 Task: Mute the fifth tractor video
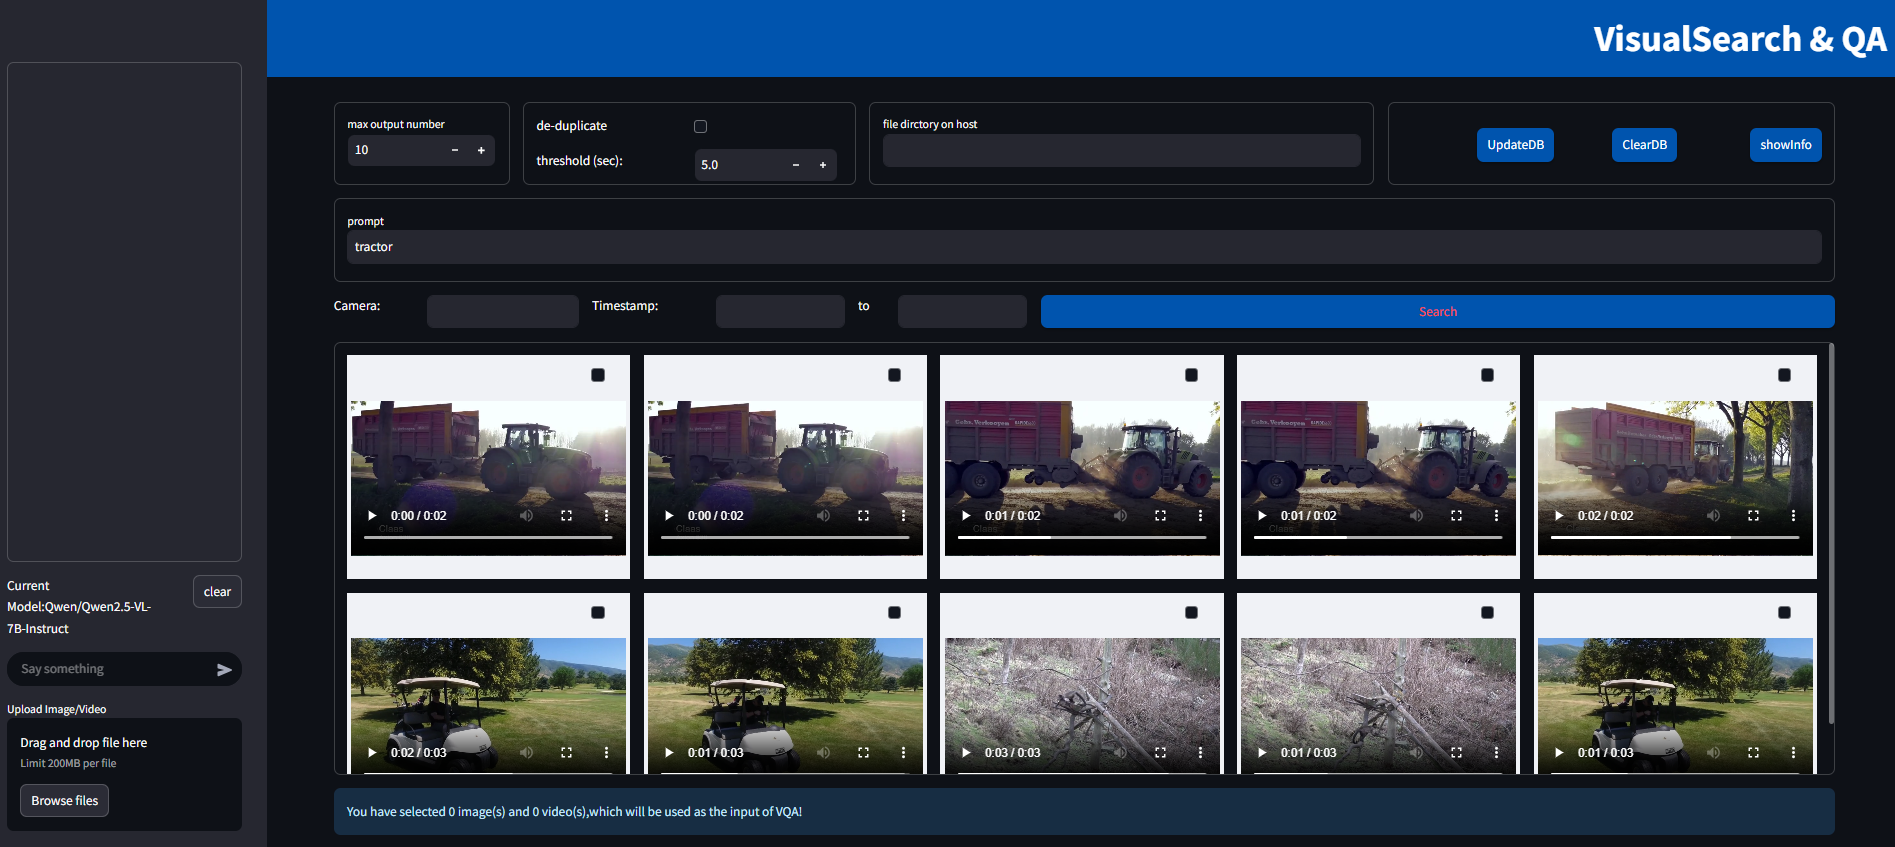pos(1713,516)
